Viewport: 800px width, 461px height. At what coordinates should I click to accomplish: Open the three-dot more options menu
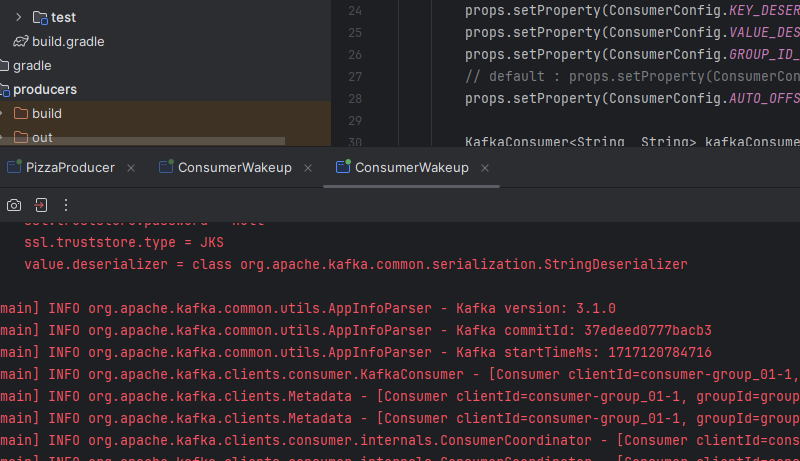pyautogui.click(x=66, y=205)
